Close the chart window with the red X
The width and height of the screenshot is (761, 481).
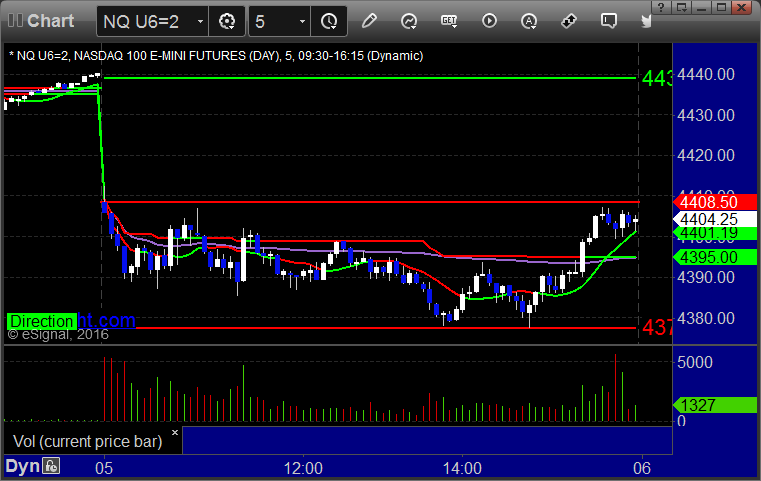742,7
